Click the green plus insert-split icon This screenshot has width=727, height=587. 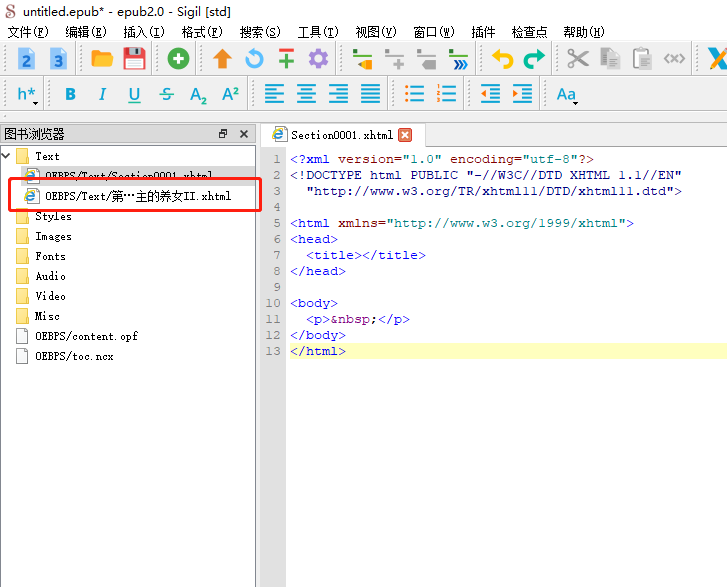pyautogui.click(x=287, y=59)
